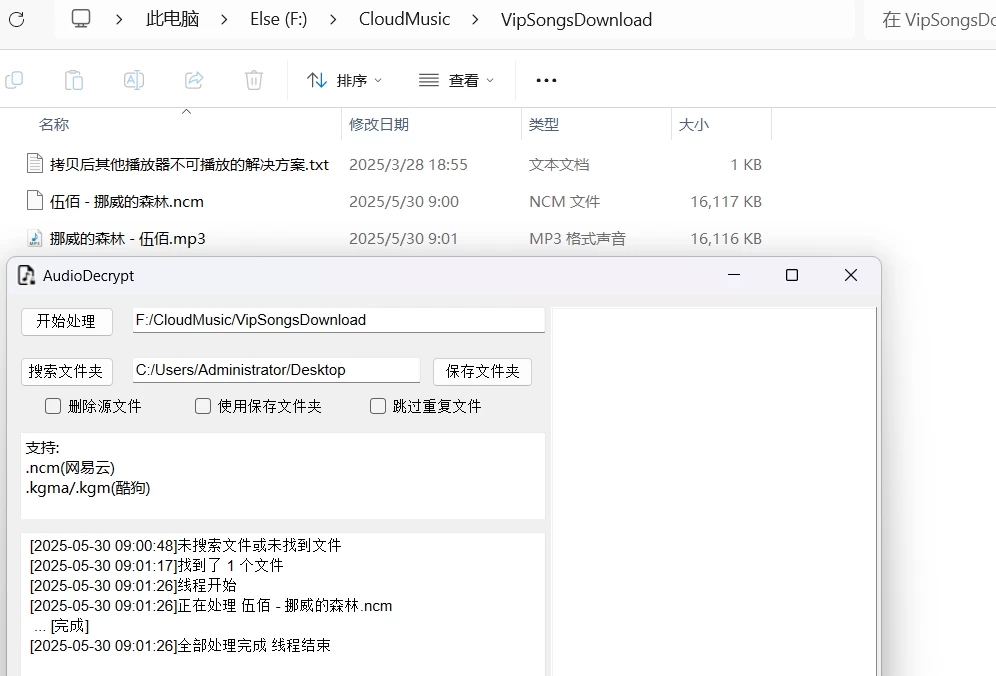Select file 挪威的森林 - 伍佰.mp3
The height and width of the screenshot is (676, 996).
(x=128, y=238)
